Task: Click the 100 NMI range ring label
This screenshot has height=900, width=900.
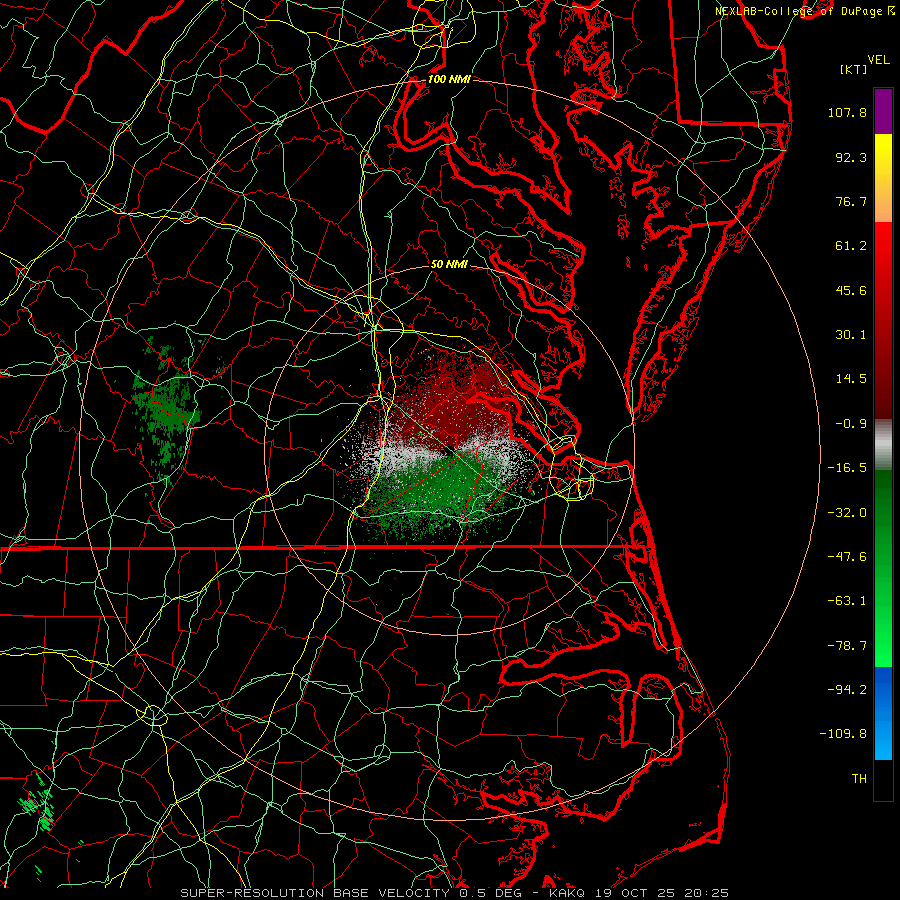Action: click(x=449, y=79)
